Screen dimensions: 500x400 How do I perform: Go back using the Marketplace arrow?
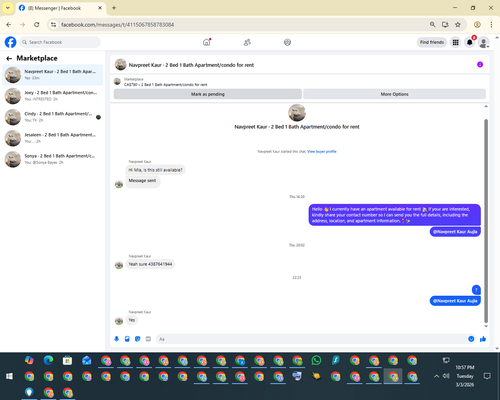point(9,59)
